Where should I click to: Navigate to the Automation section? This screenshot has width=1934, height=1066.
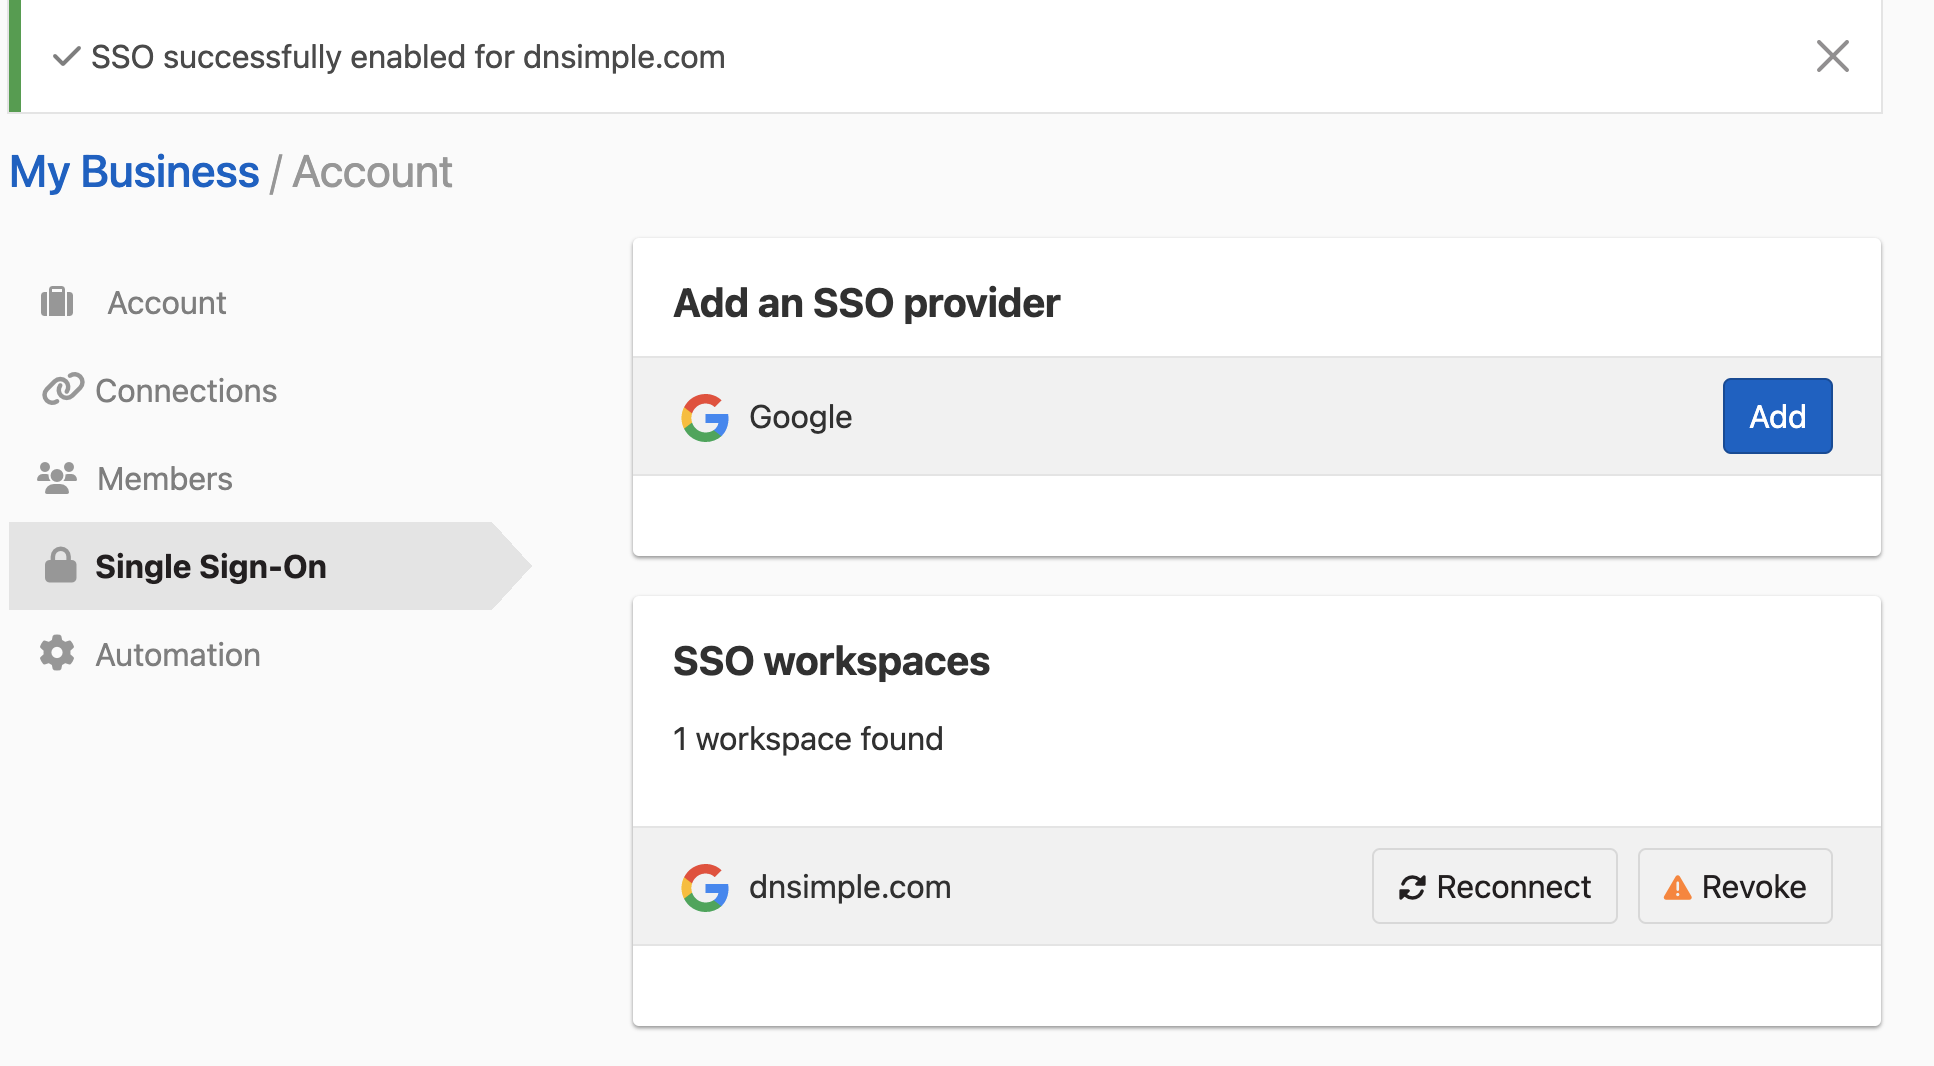pyautogui.click(x=178, y=655)
